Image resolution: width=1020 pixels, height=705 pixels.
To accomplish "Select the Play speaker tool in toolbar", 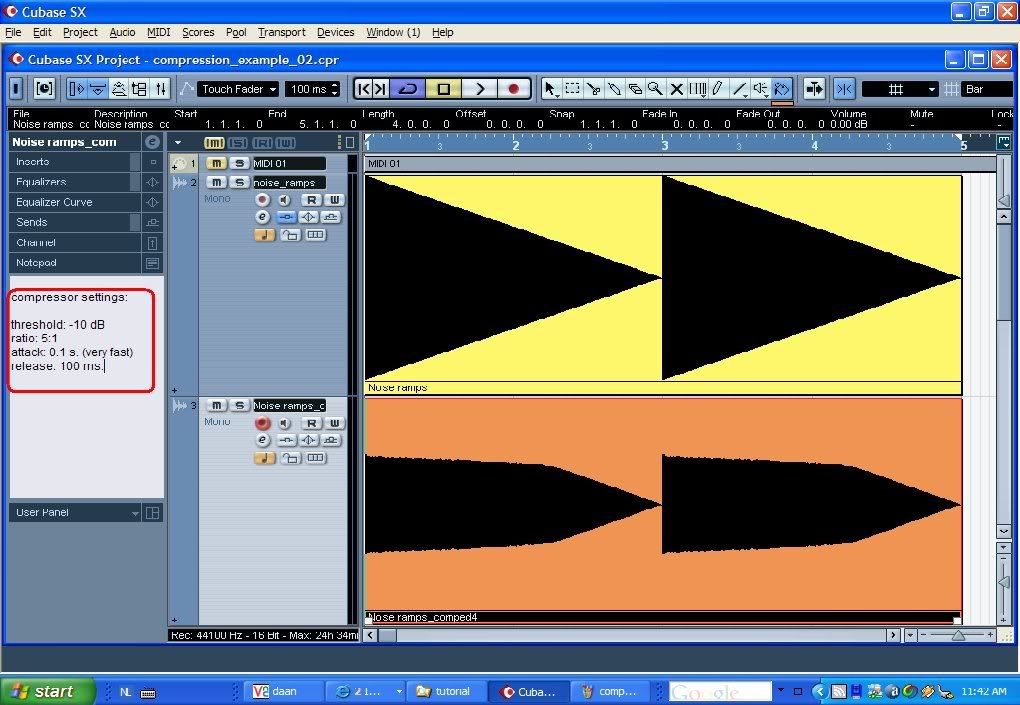I will 760,88.
